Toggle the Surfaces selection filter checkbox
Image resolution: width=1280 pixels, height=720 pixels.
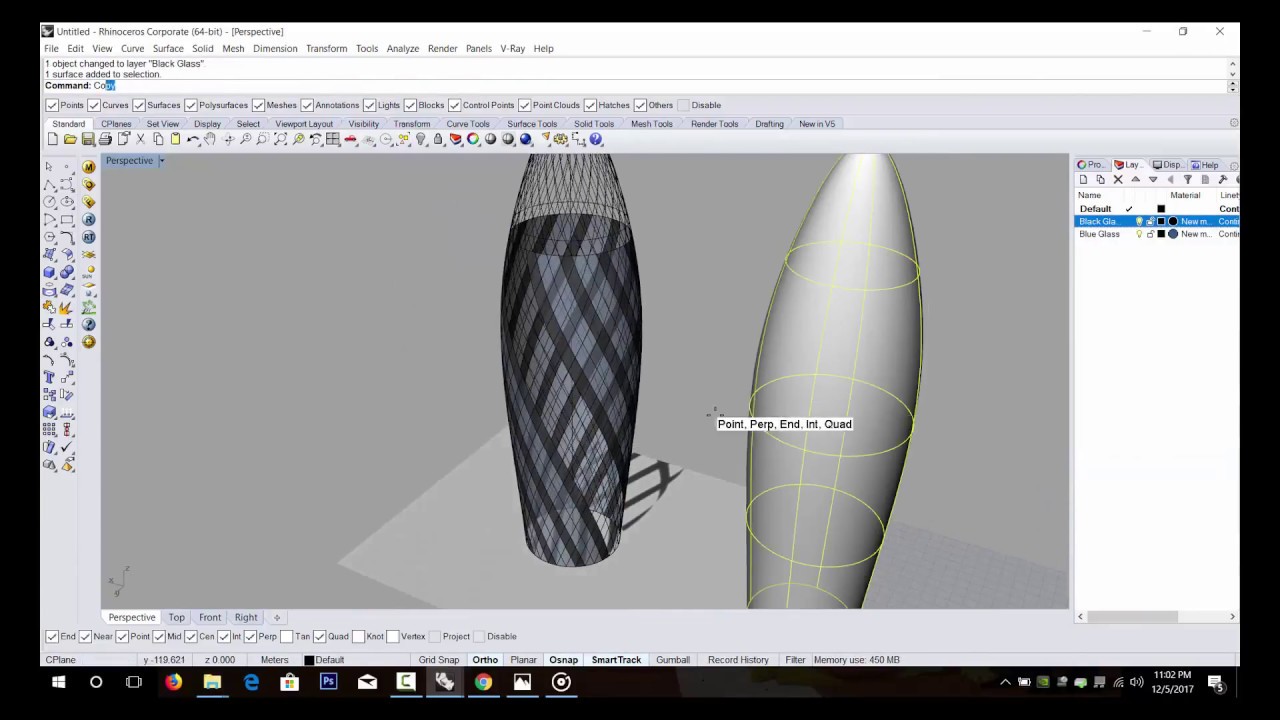click(x=139, y=105)
